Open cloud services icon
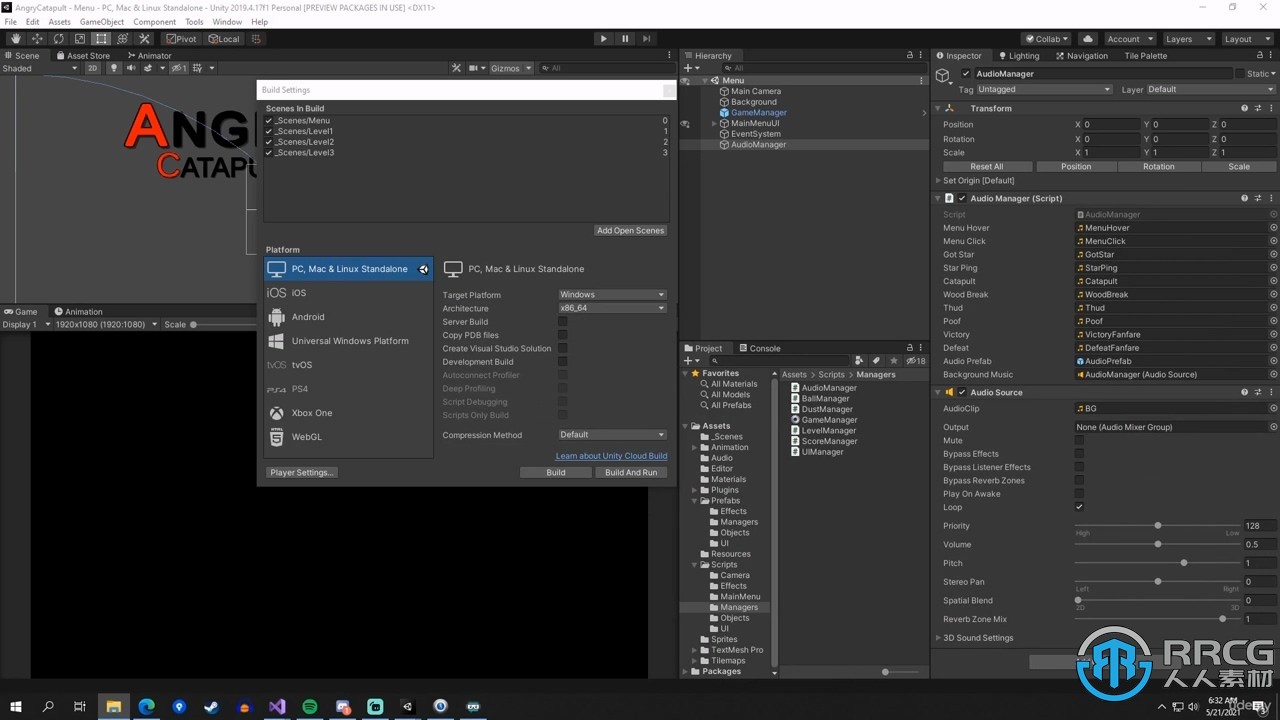 (x=1088, y=39)
